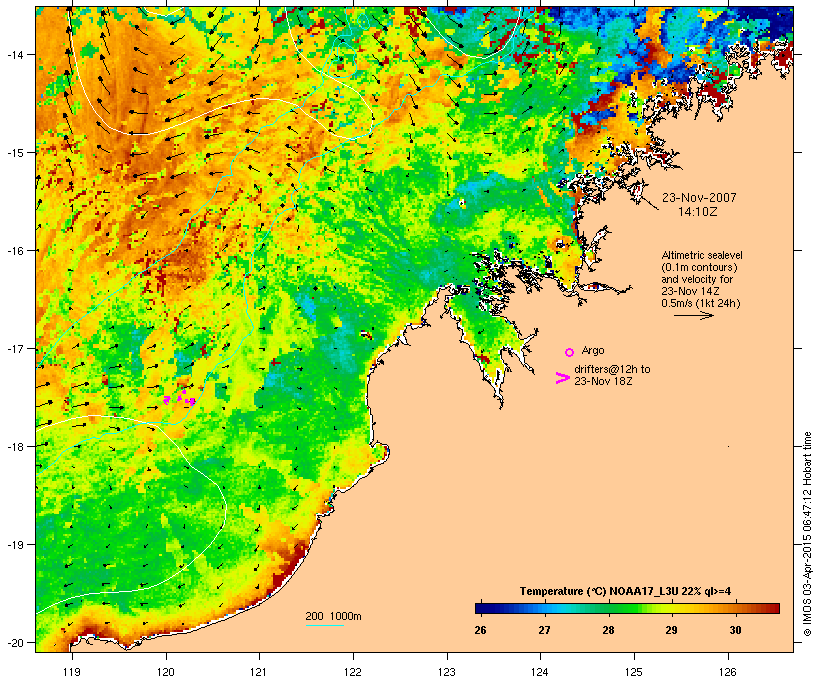Click the '(0.1m contours)' caption line
The width and height of the screenshot is (820, 680).
click(699, 267)
